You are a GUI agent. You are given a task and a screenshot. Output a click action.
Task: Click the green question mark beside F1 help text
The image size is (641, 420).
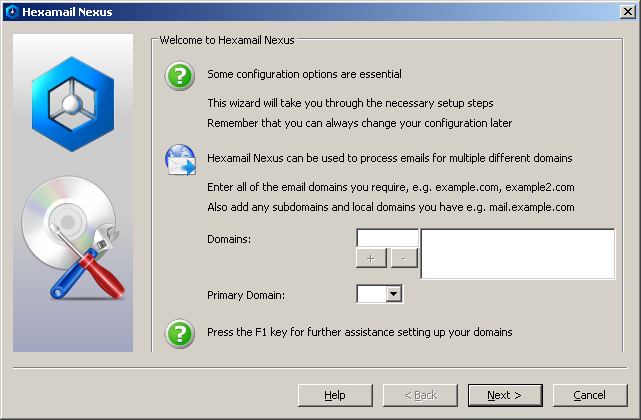click(180, 332)
